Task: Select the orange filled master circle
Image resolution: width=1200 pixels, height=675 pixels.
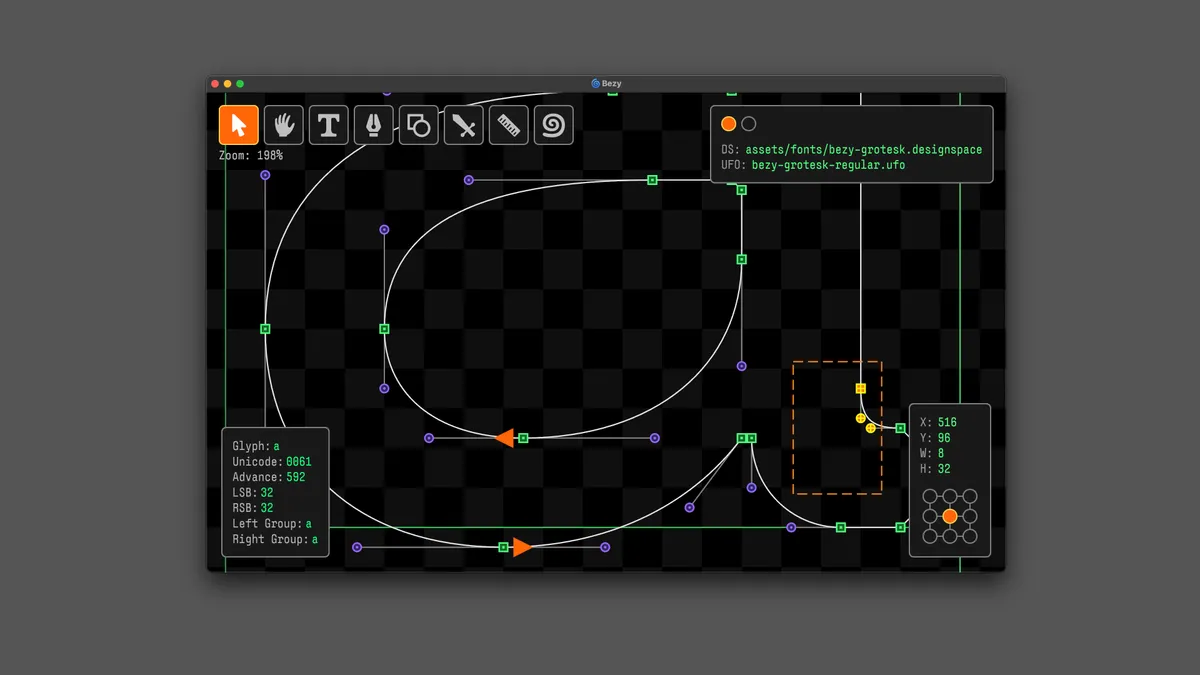Action: pyautogui.click(x=728, y=124)
